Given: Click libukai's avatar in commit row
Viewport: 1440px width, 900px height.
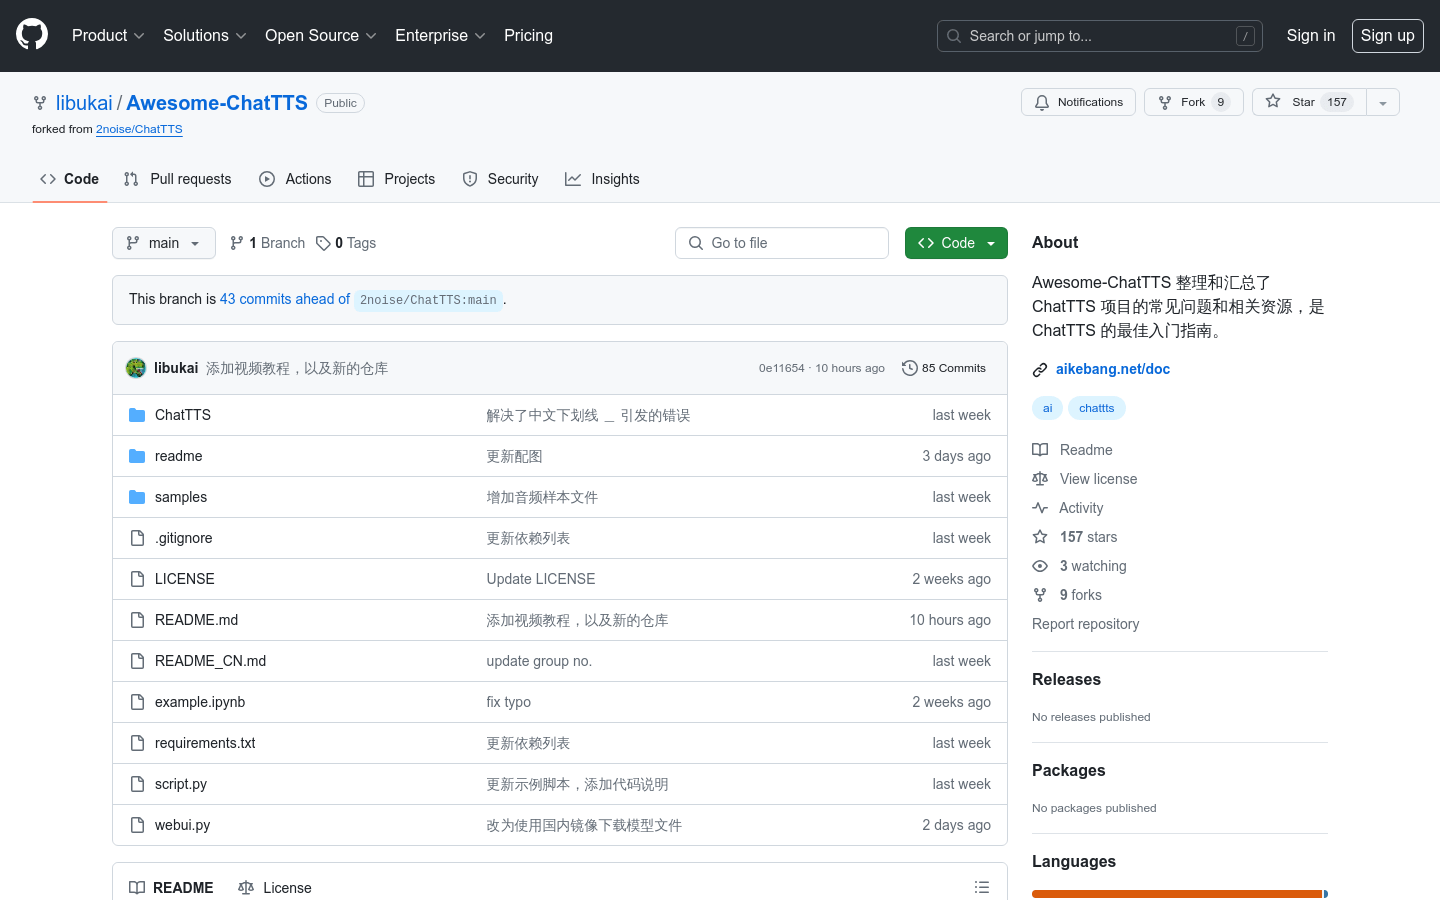Looking at the screenshot, I should pos(136,368).
